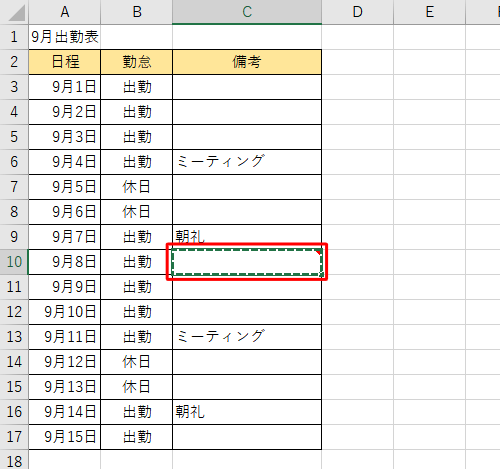The height and width of the screenshot is (469, 500).
Task: Select the date cell 9月8日
Action: 65,262
